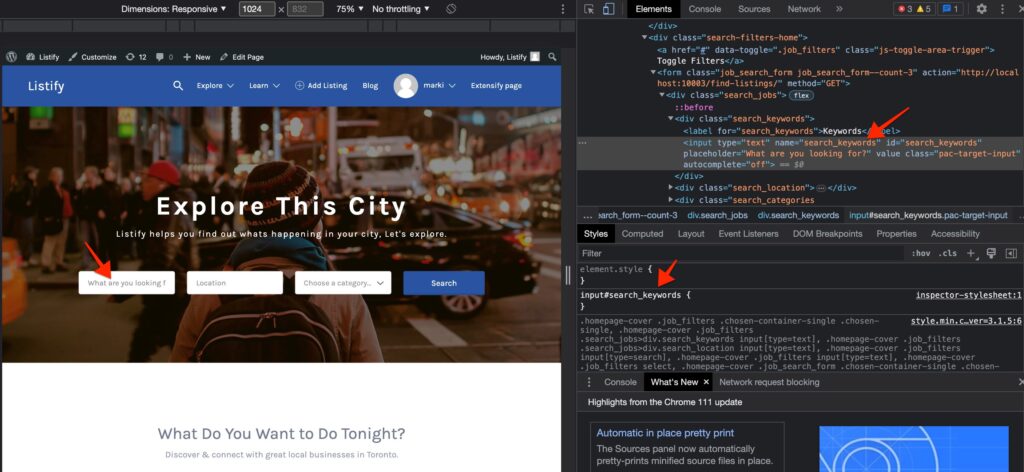The image size is (1024, 472).
Task: Collapse the search_jobs div node
Action: click(663, 95)
